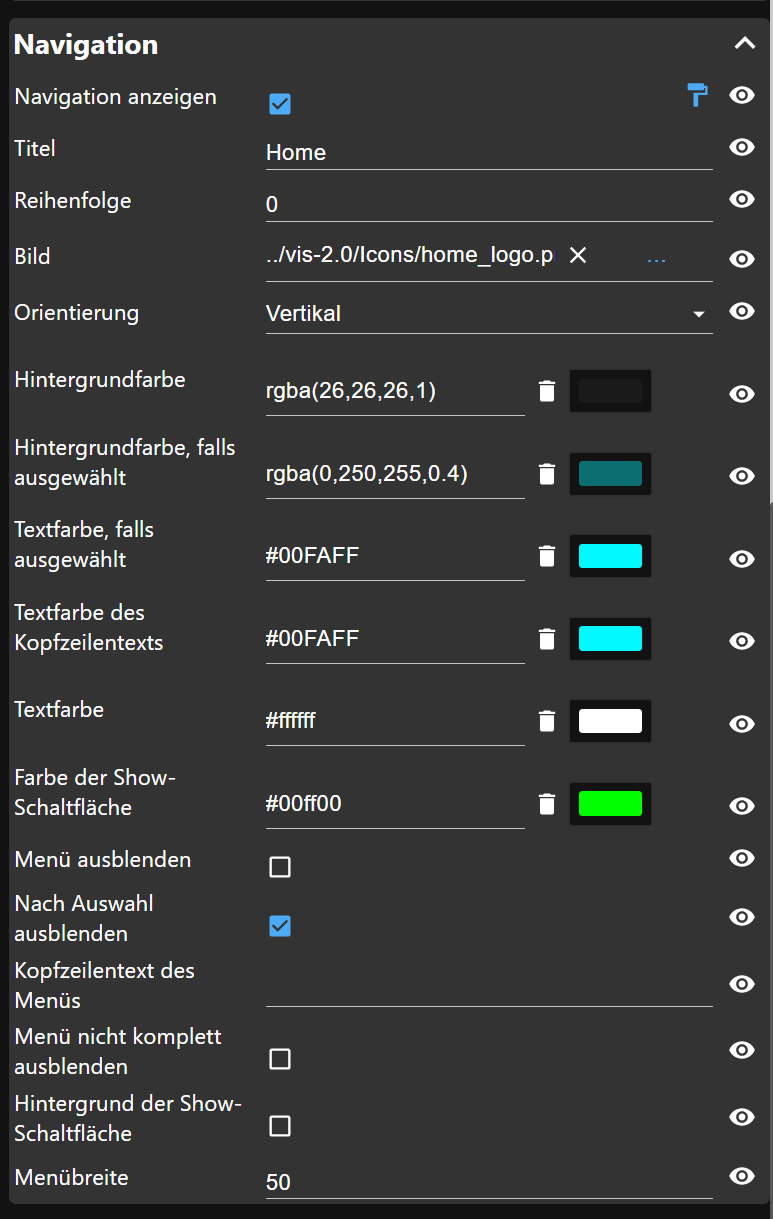Open the Orientierung Vertikal dropdown
Screen dimensions: 773x1219
point(489,313)
